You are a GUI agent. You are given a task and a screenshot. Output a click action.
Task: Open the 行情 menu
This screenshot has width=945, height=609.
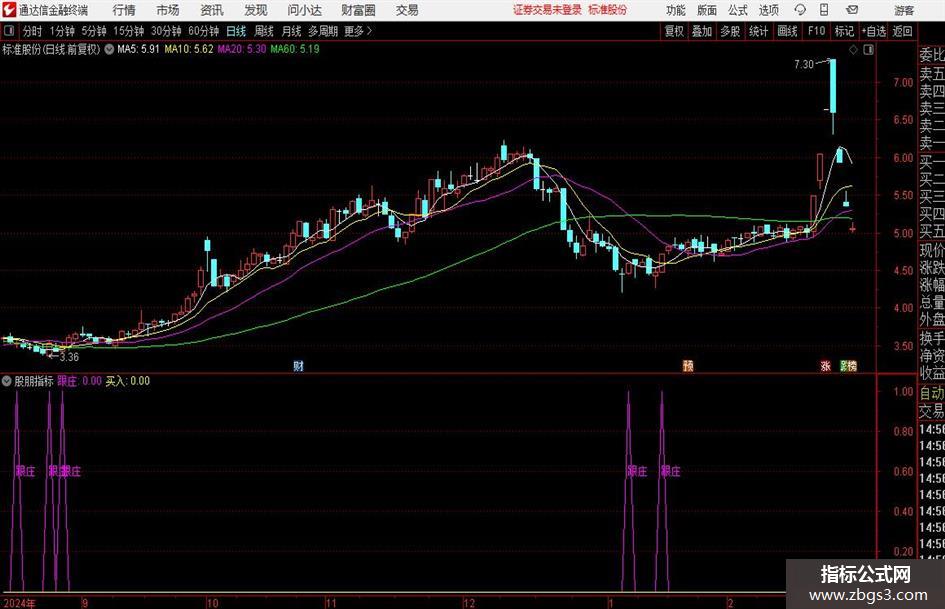pos(124,10)
